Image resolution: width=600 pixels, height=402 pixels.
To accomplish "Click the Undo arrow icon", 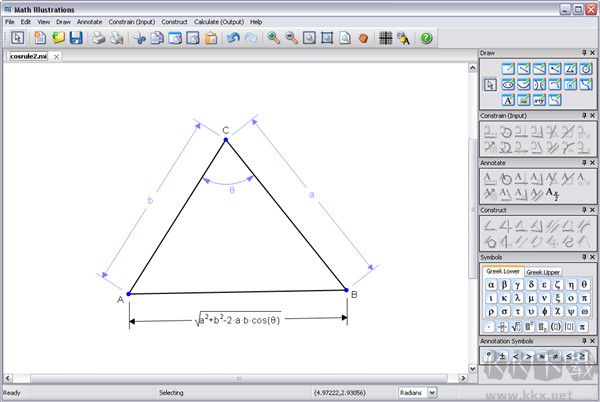I will pos(232,38).
